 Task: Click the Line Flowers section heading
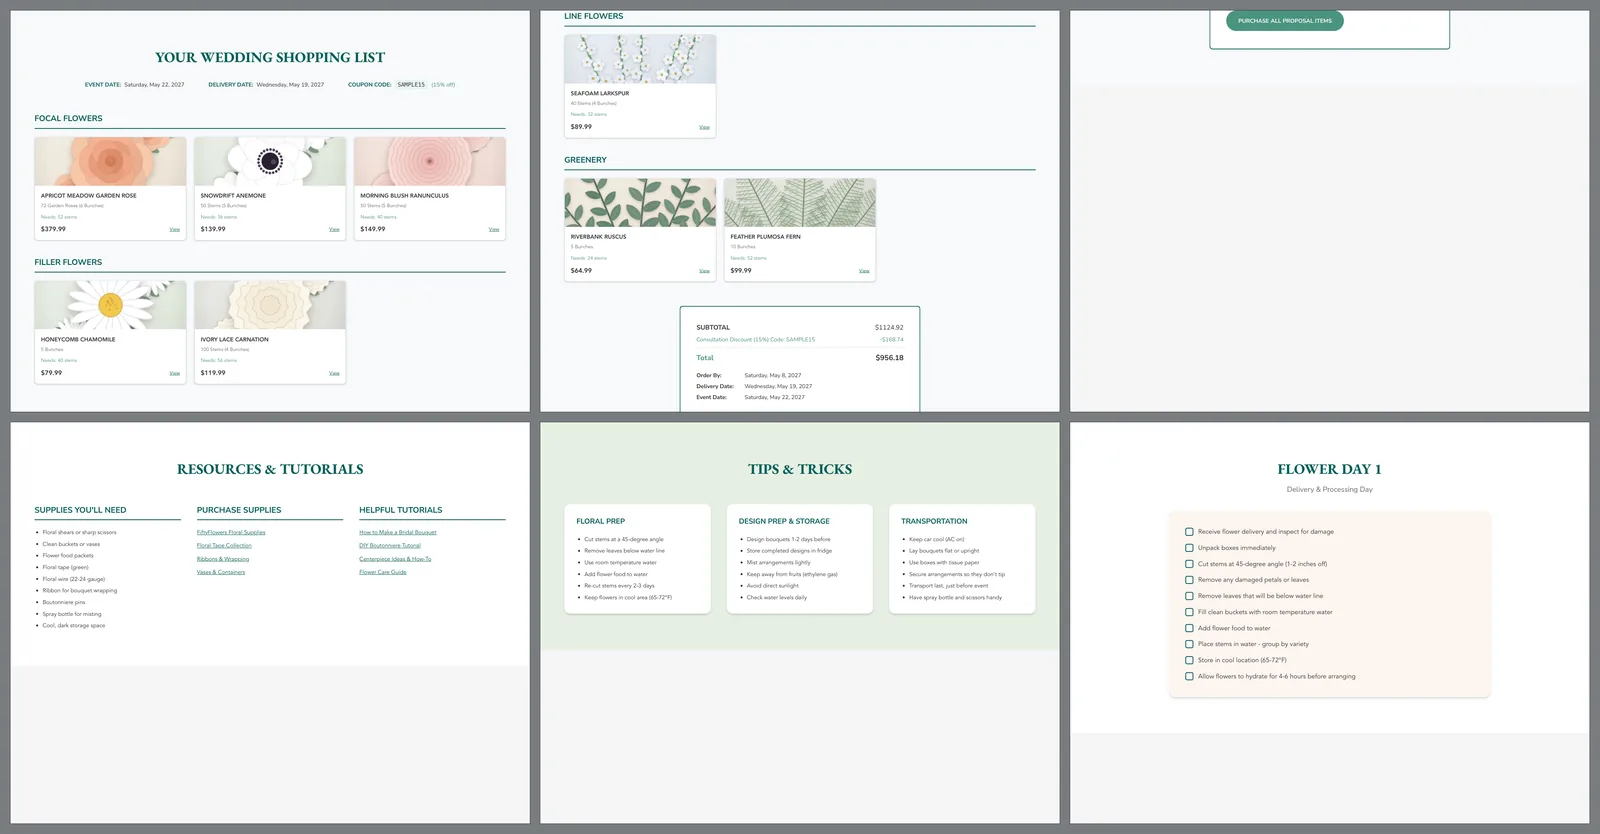click(x=593, y=16)
